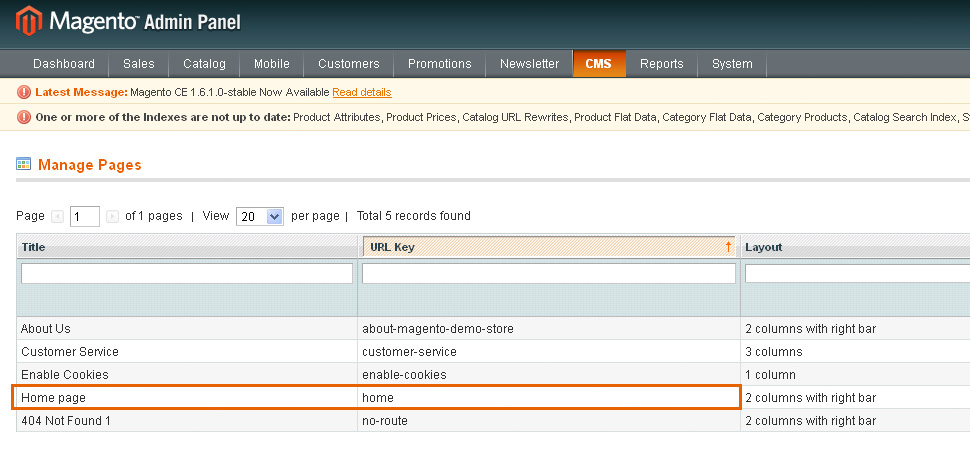Open the per page View dropdown
Image resolution: width=970 pixels, height=470 pixels.
(260, 216)
